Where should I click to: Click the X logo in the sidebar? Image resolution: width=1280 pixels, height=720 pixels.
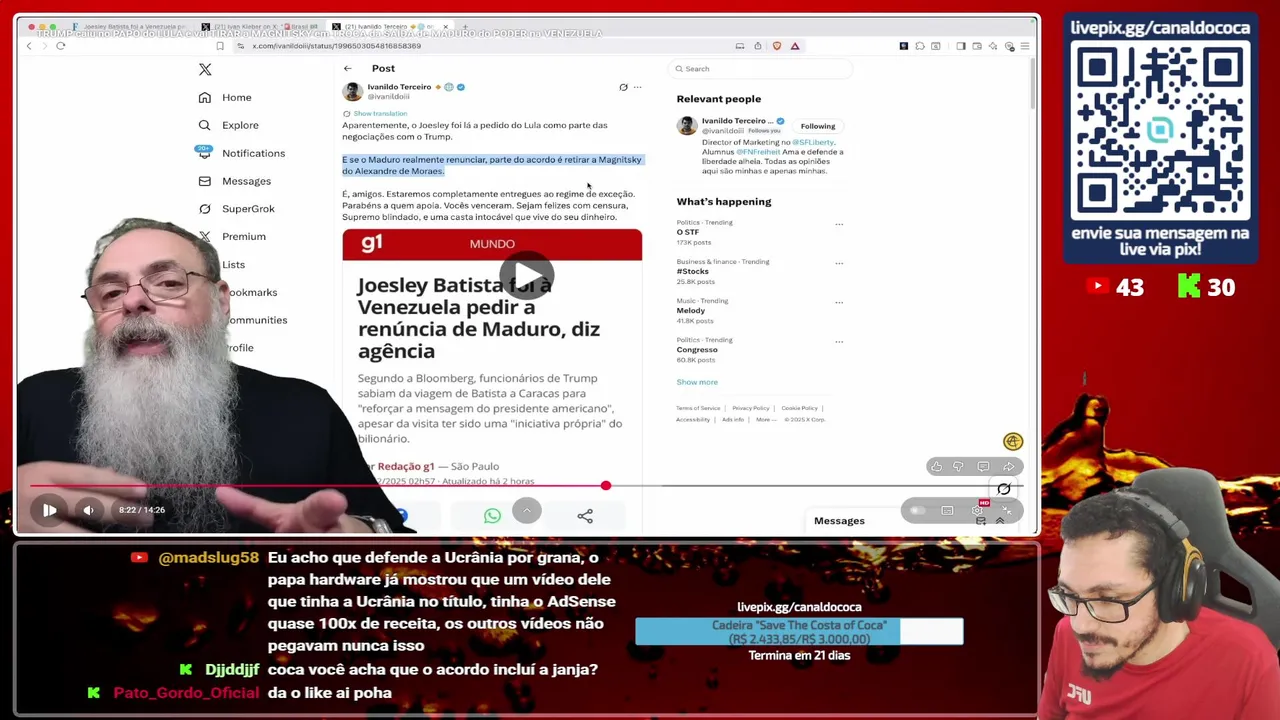tap(205, 69)
